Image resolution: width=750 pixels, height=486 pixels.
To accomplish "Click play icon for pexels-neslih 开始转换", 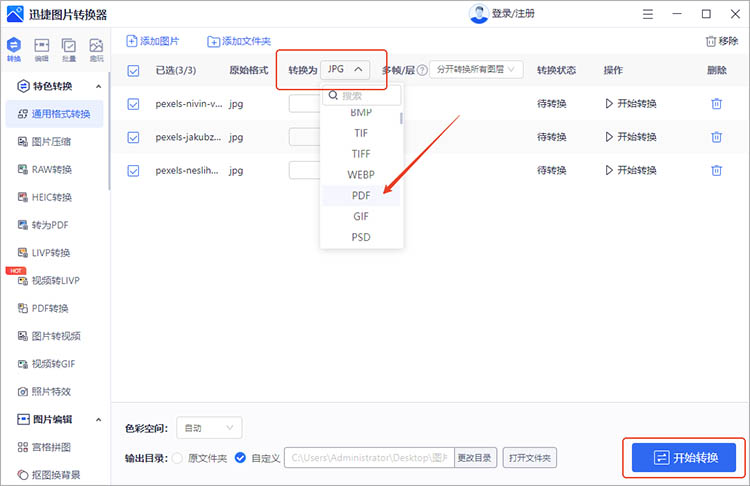I will point(609,170).
